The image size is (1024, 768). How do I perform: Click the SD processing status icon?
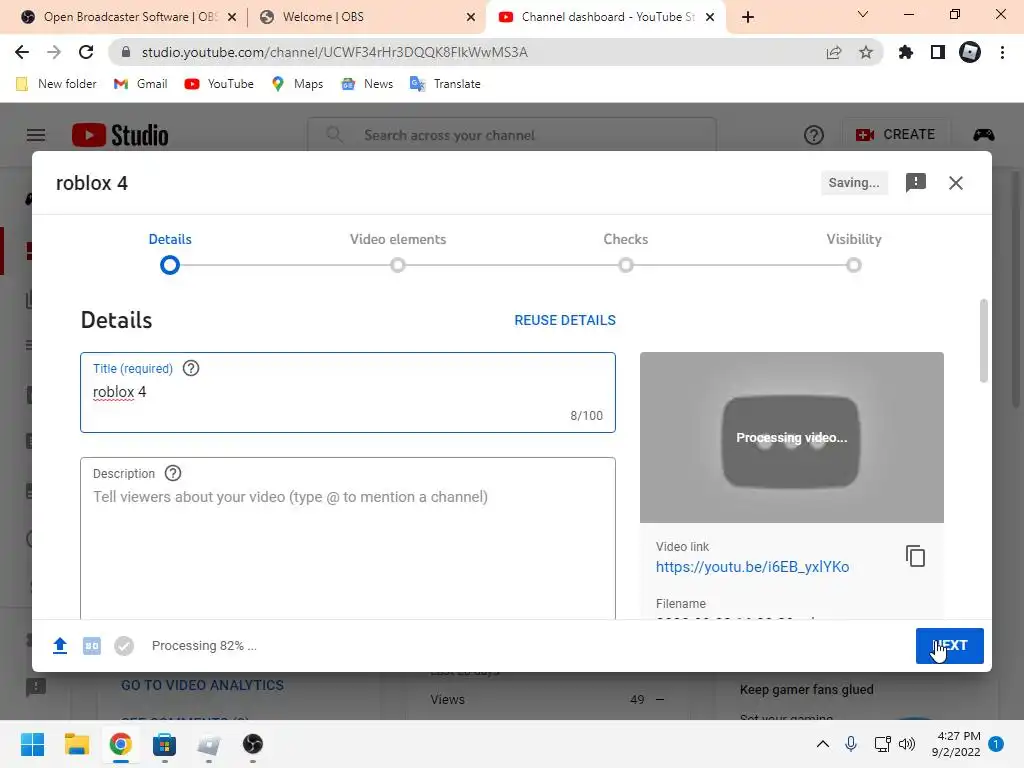(x=92, y=646)
